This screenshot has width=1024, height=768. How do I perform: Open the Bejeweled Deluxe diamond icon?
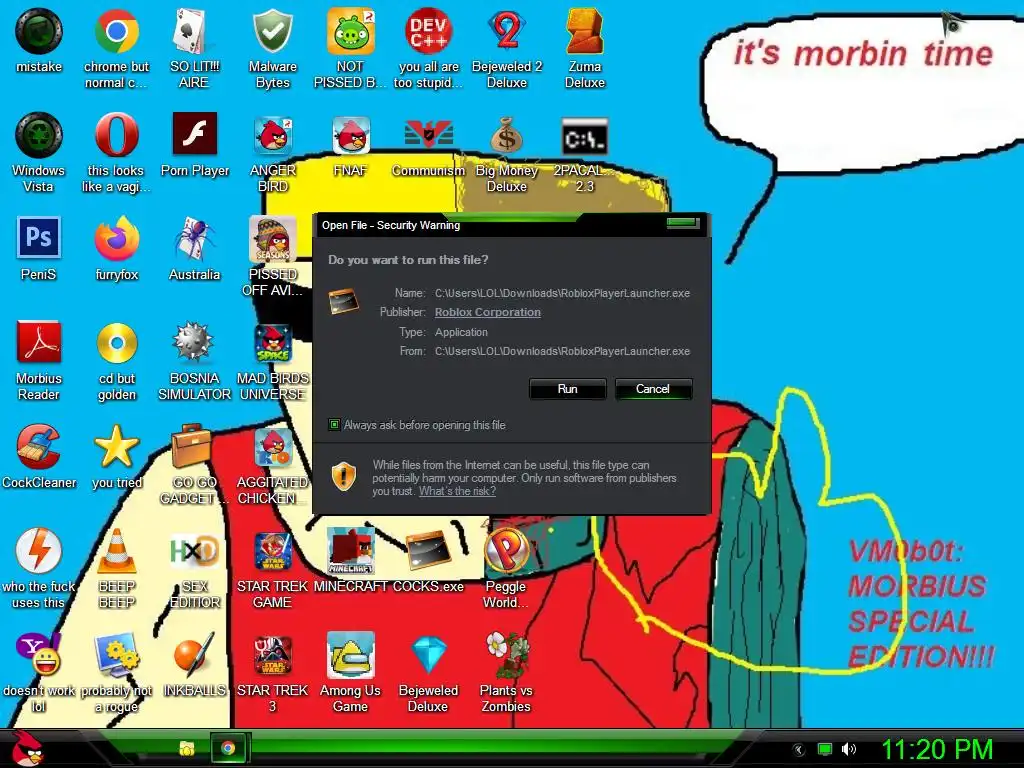(x=428, y=655)
